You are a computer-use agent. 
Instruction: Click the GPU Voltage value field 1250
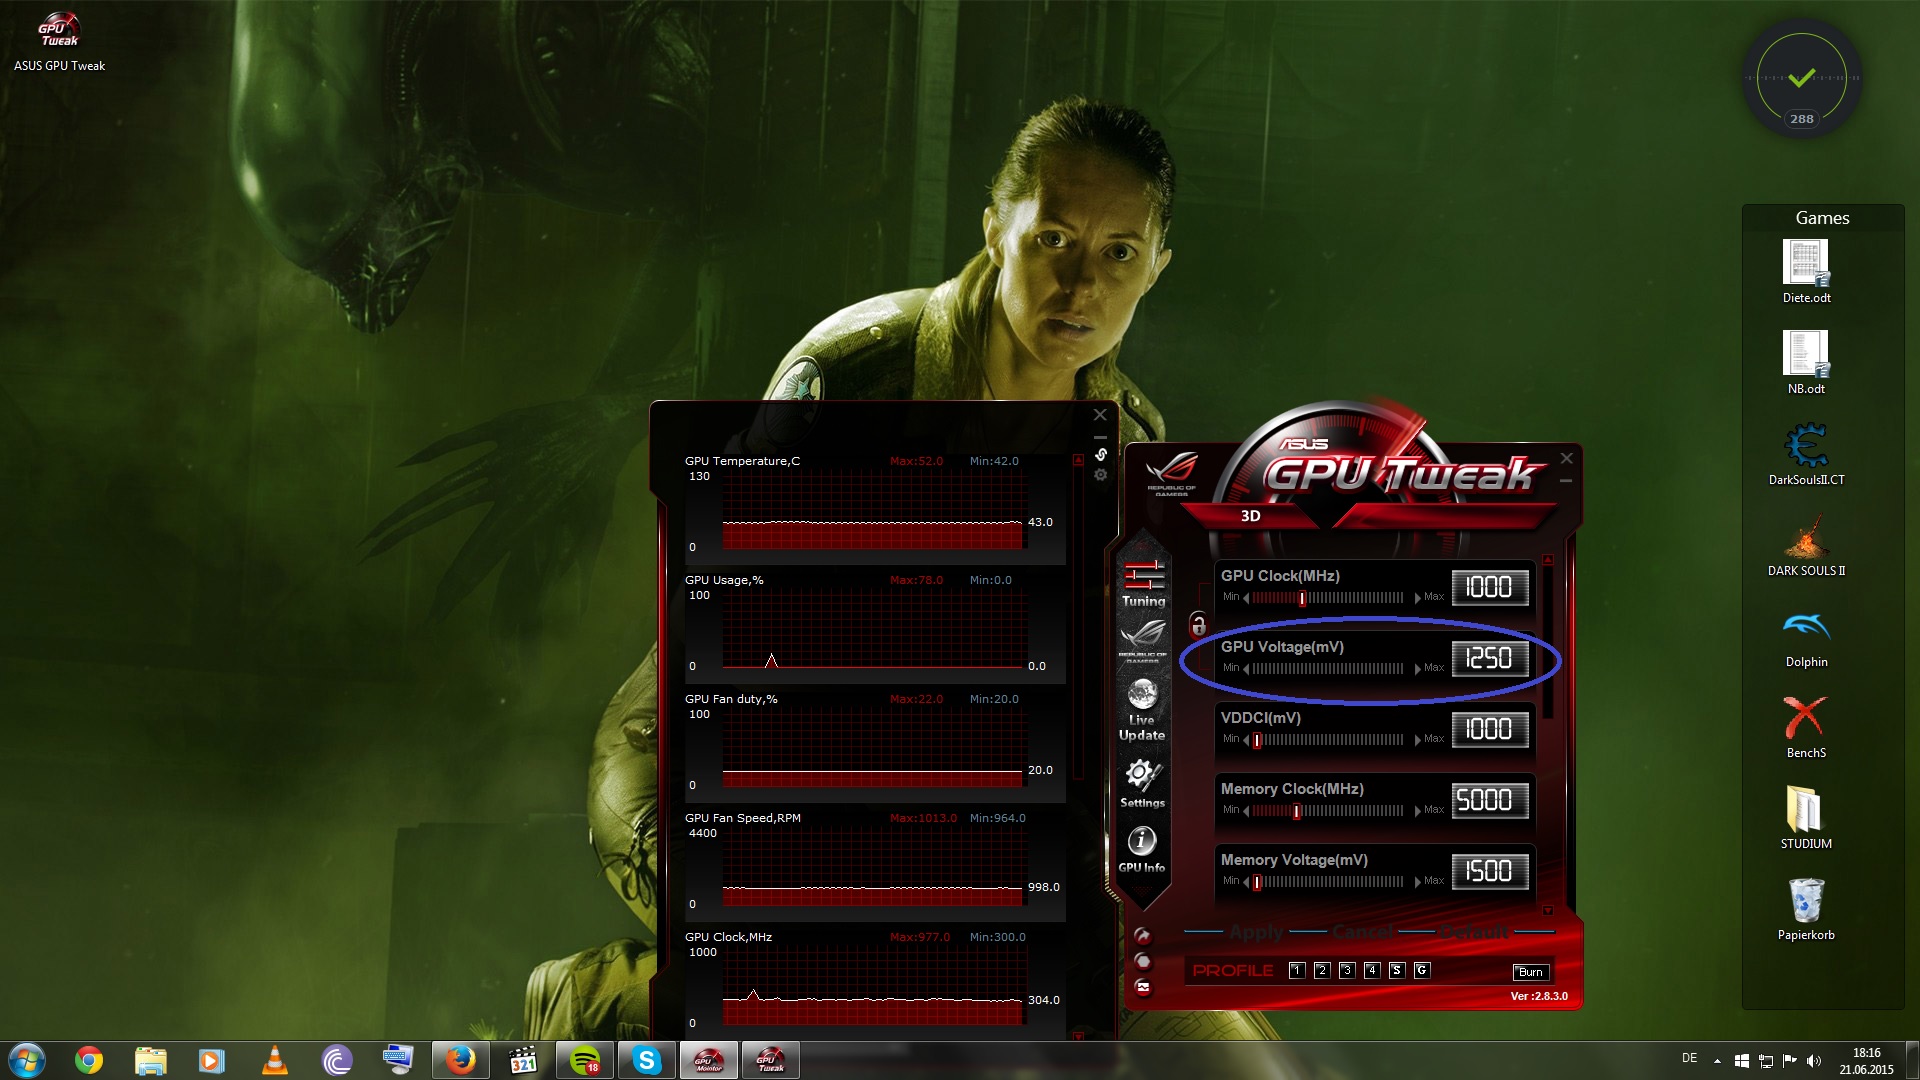[1489, 658]
